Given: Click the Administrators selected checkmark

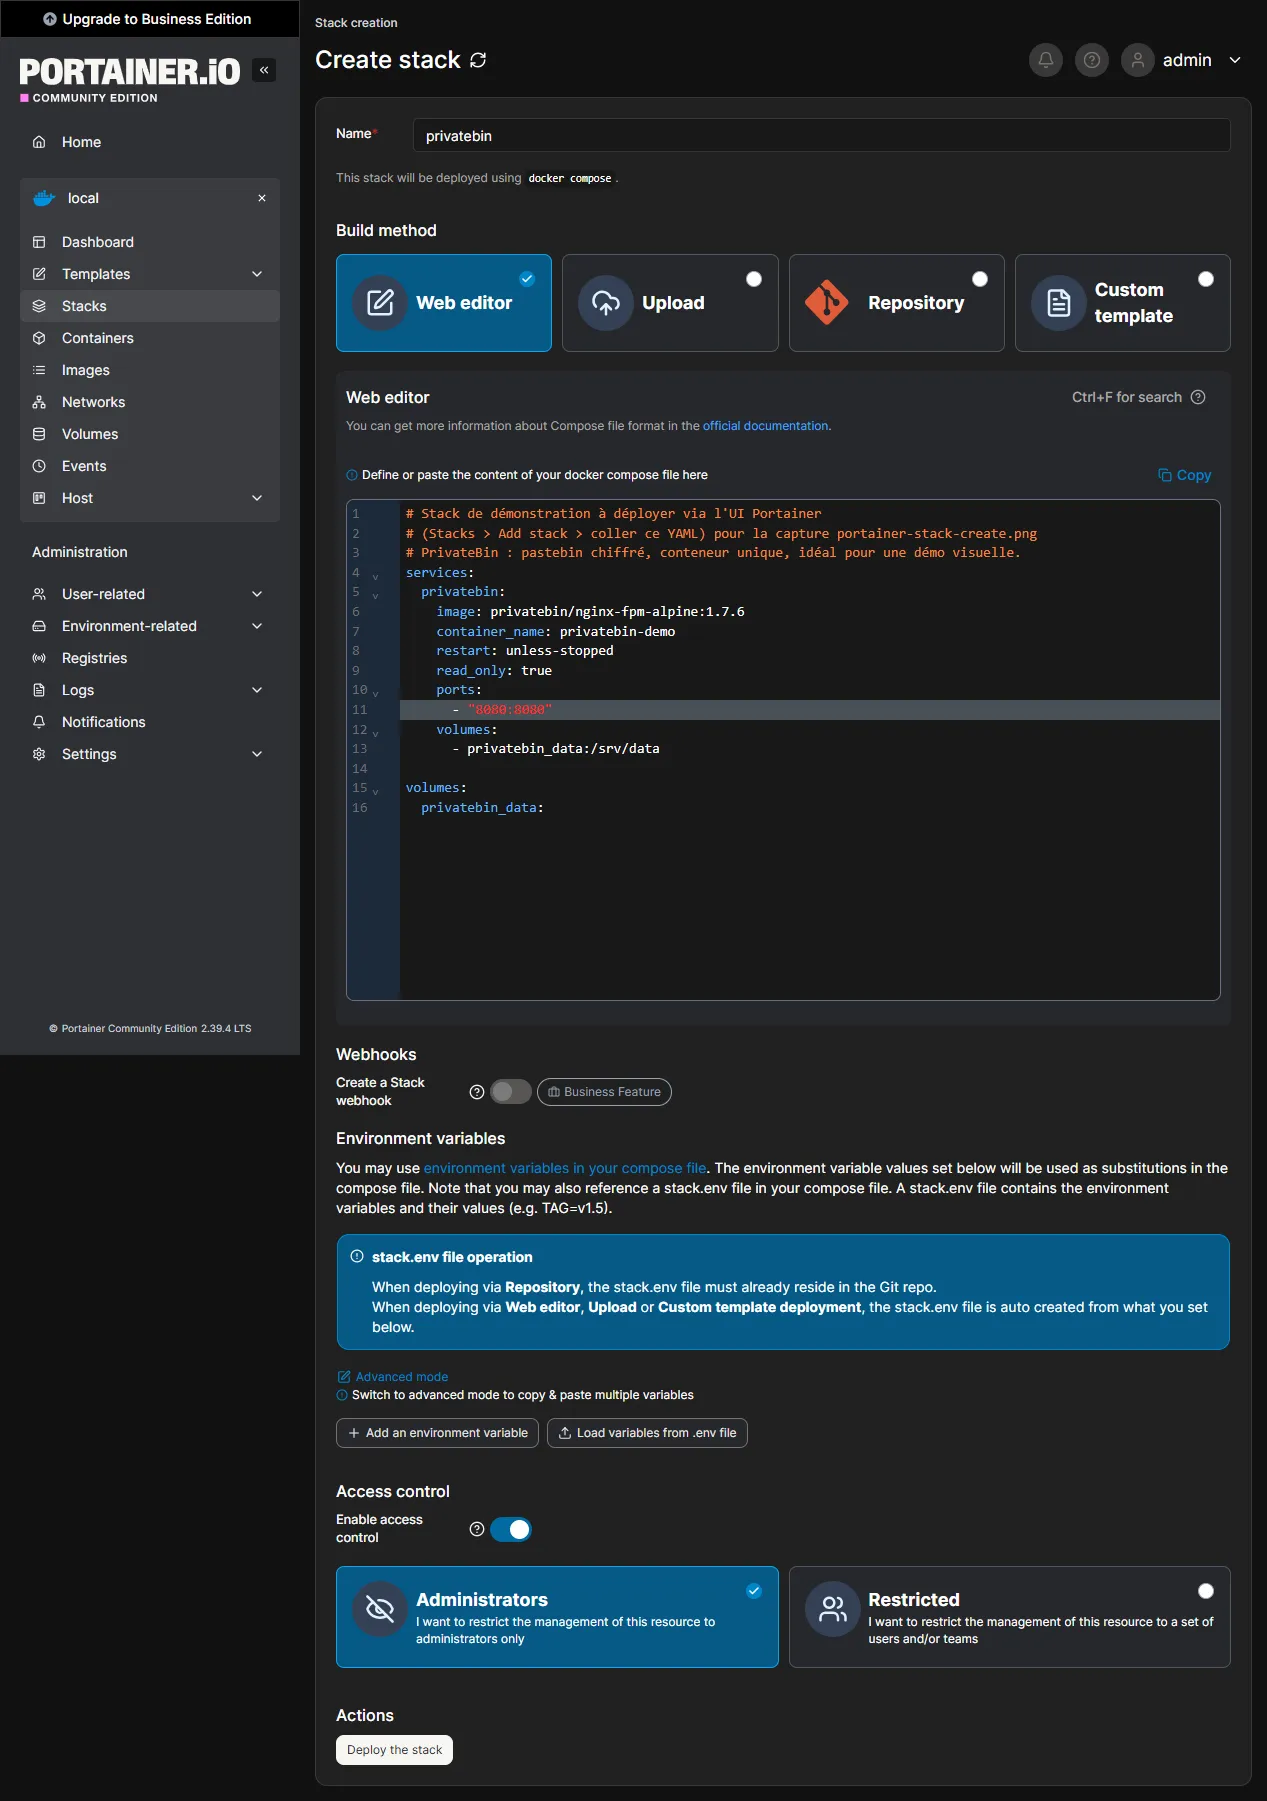Looking at the screenshot, I should point(754,1591).
